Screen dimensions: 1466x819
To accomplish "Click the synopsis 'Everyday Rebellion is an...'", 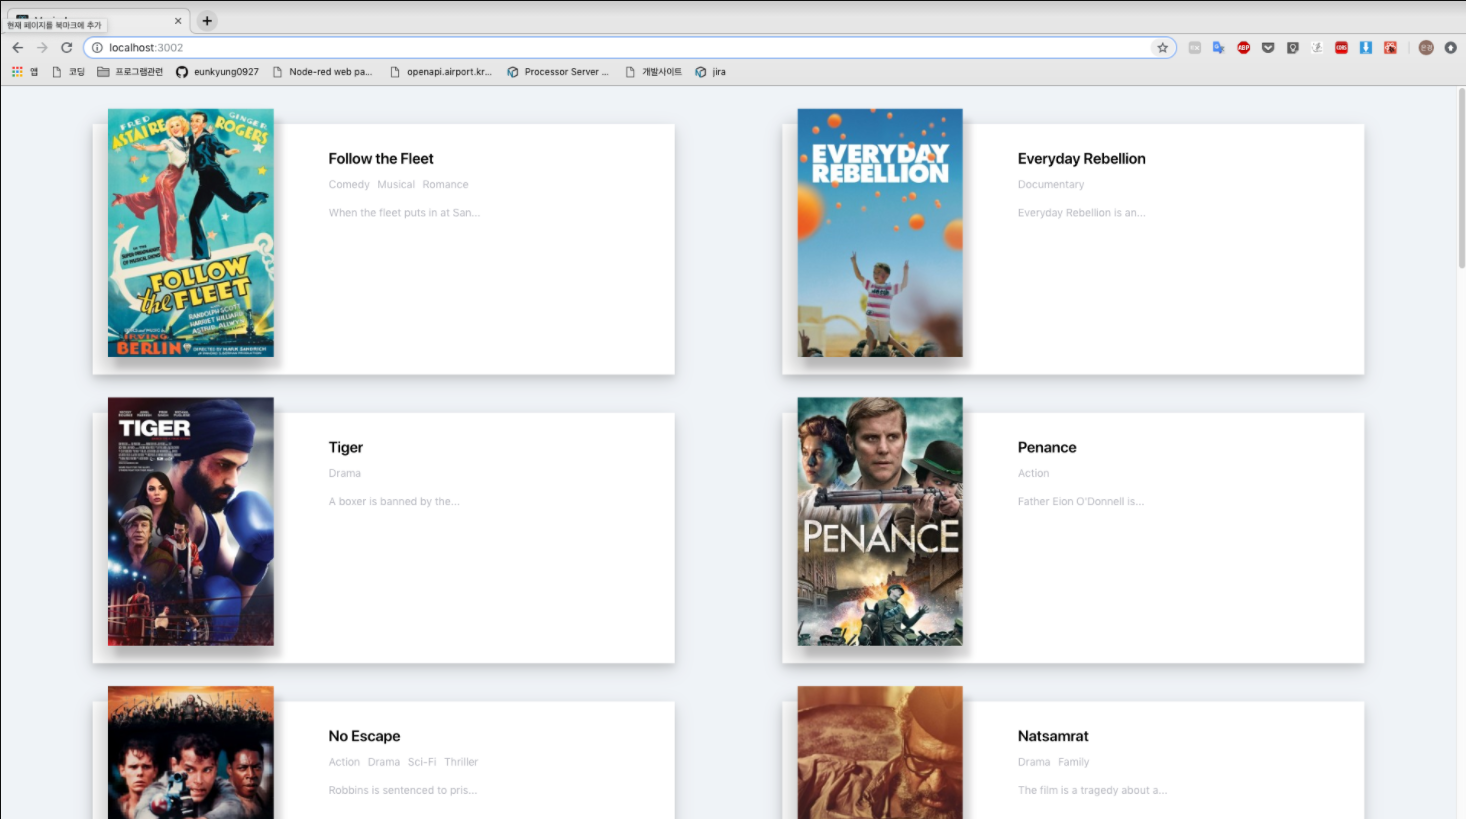I will (1082, 213).
